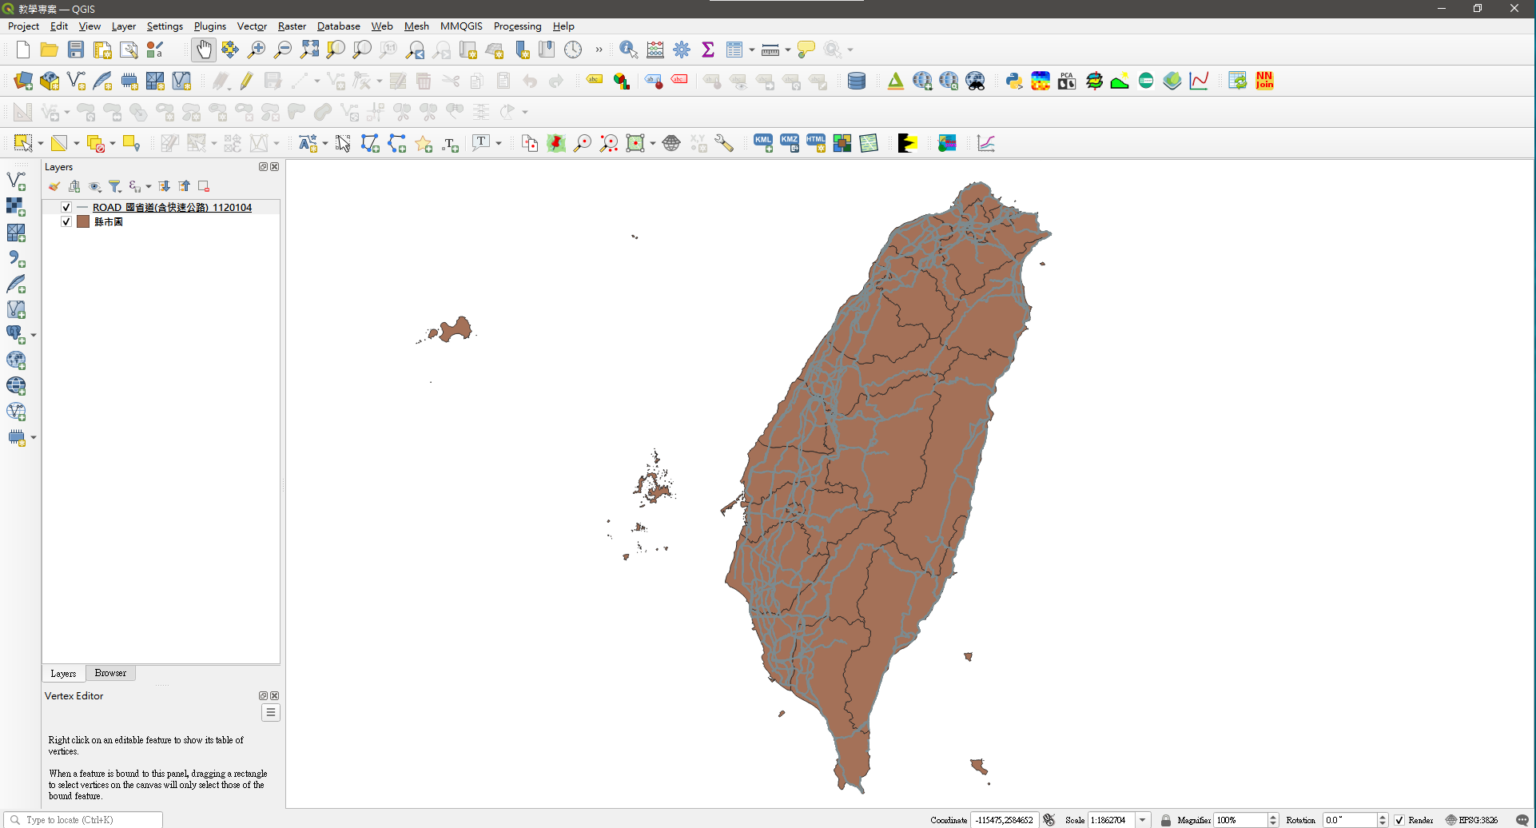Select the Pan Map hand tool
1536x828 pixels.
(204, 50)
